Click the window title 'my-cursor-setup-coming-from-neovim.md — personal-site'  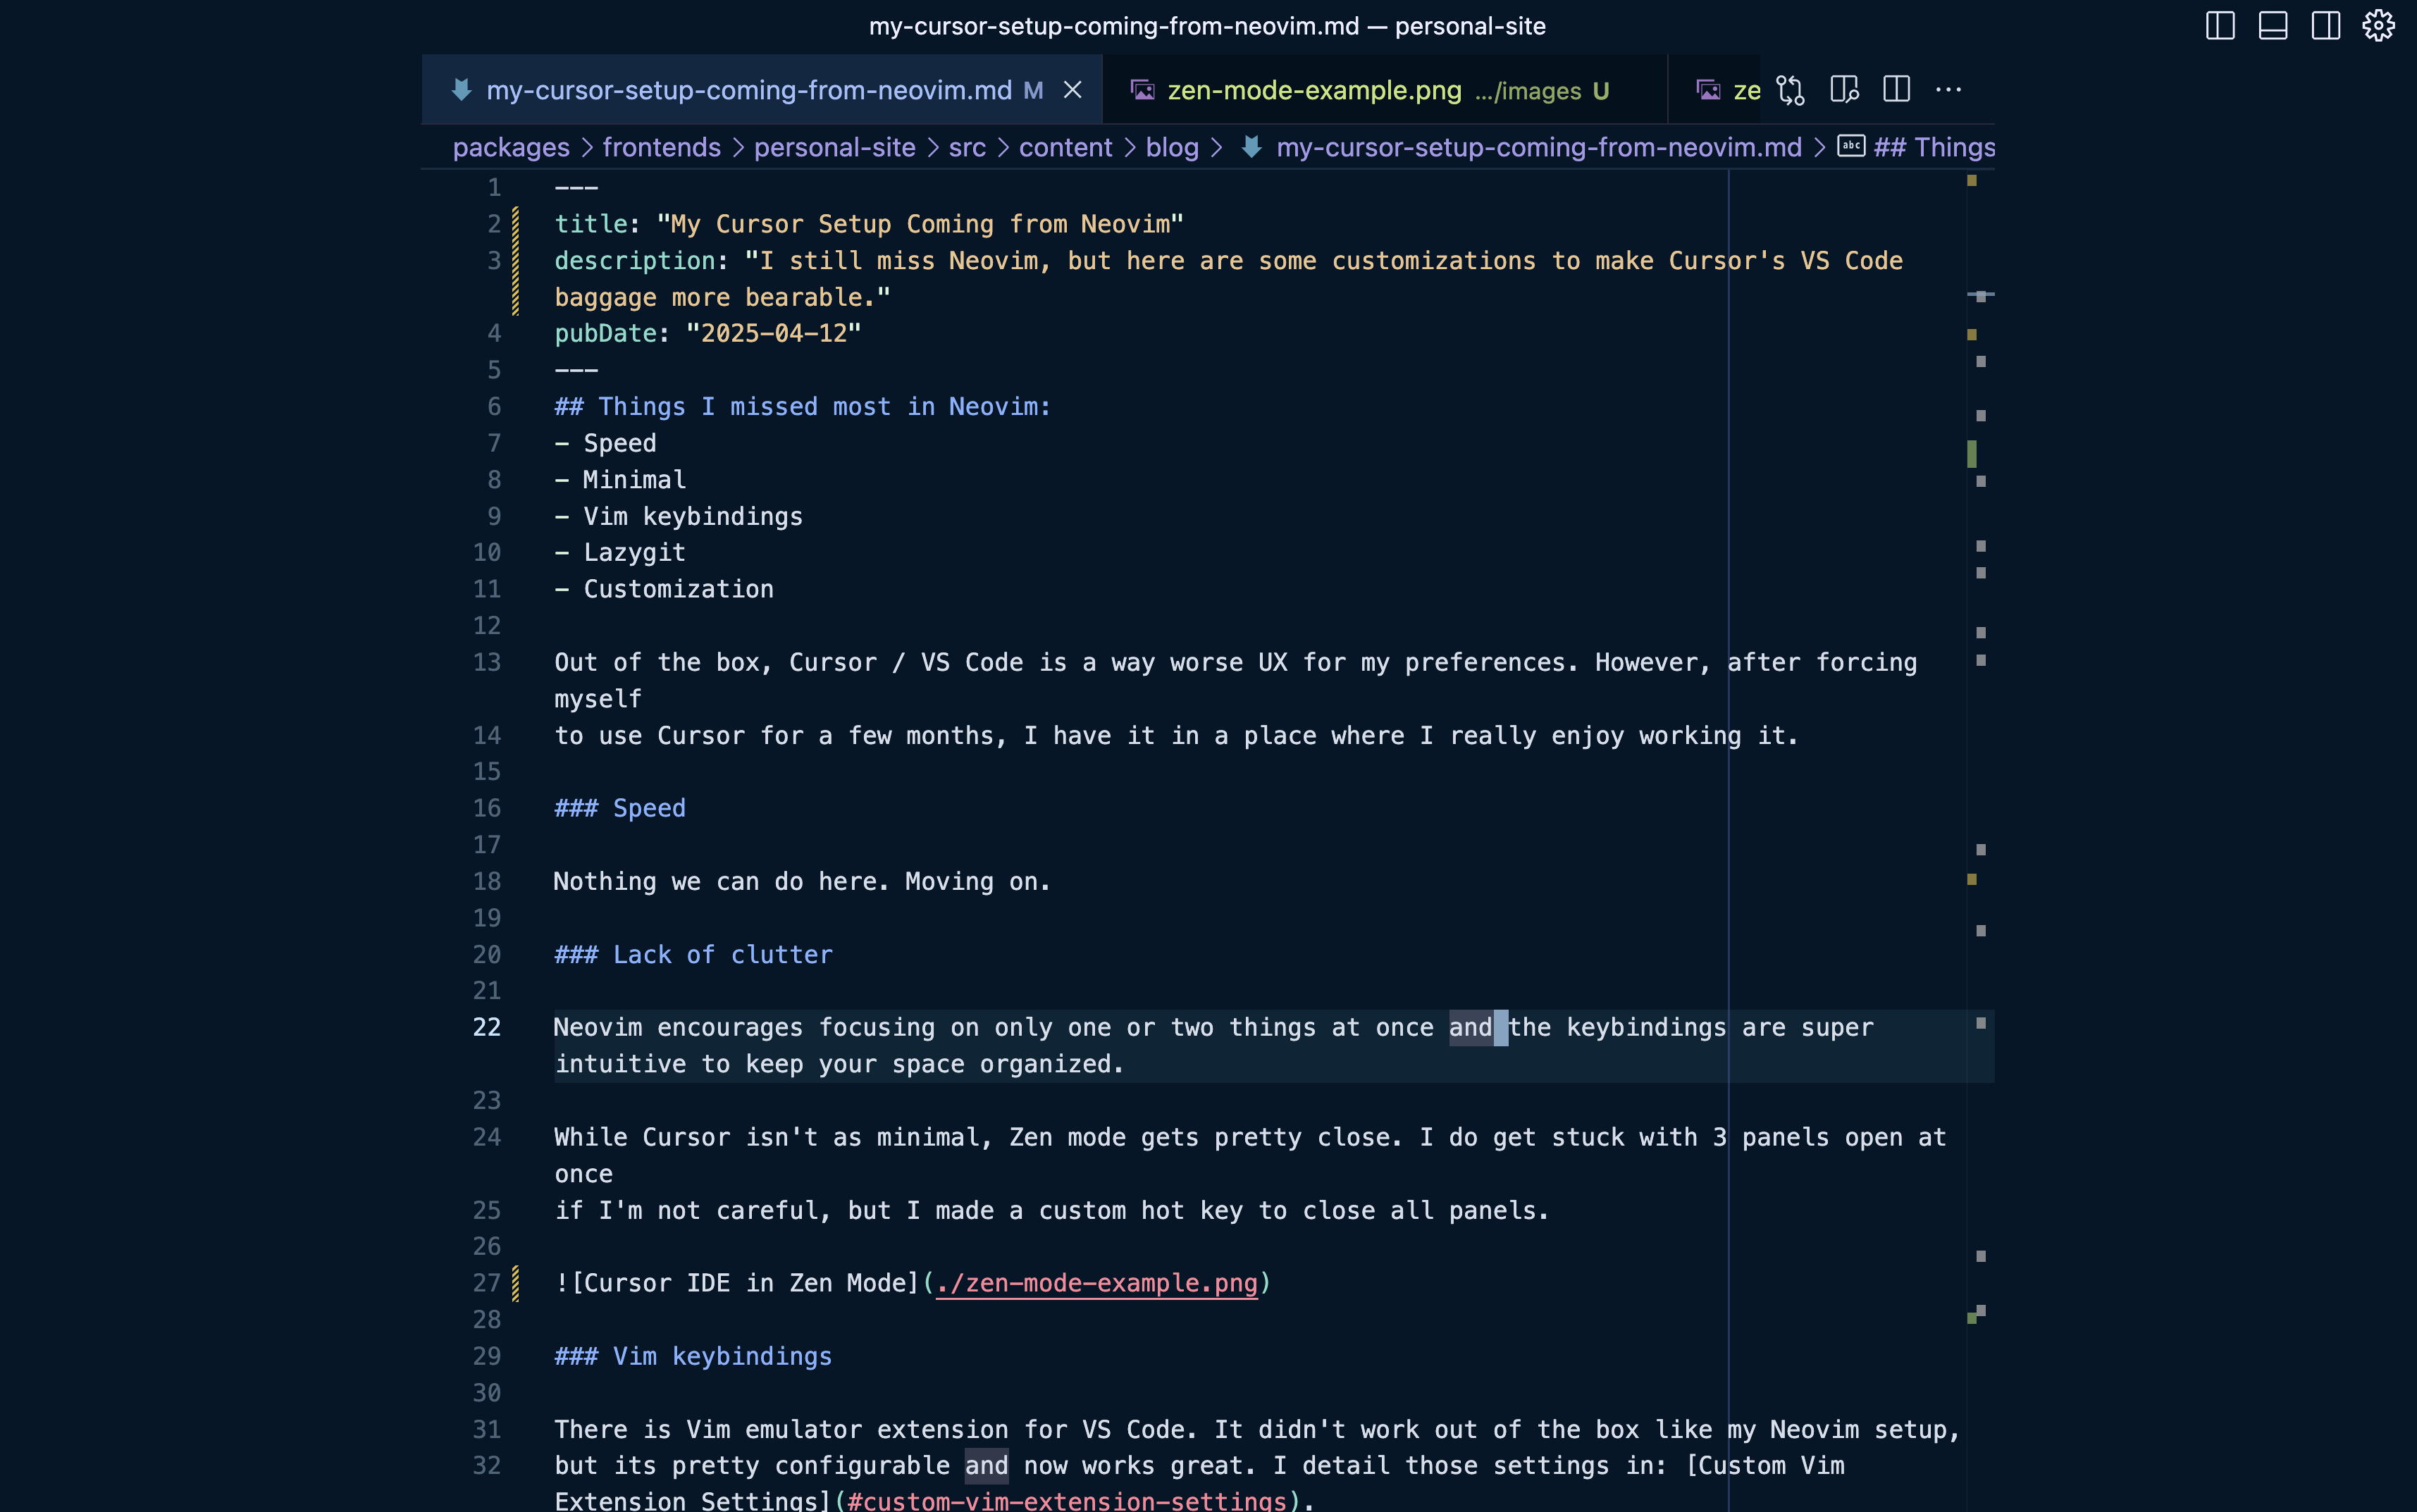click(1207, 26)
